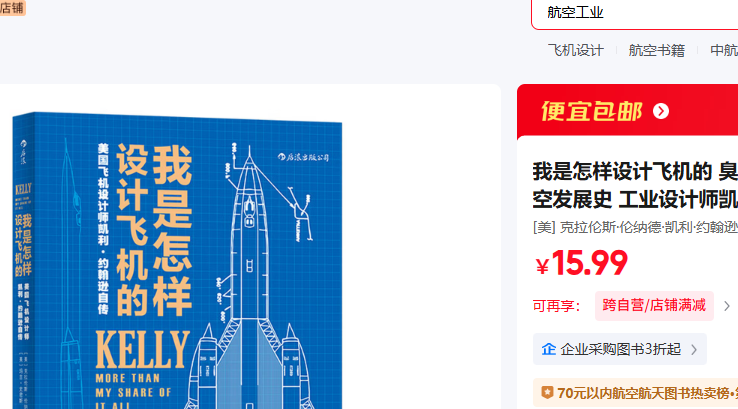738x409 pixels.
Task: Click the blue 企 enterprise icon
Action: (549, 349)
